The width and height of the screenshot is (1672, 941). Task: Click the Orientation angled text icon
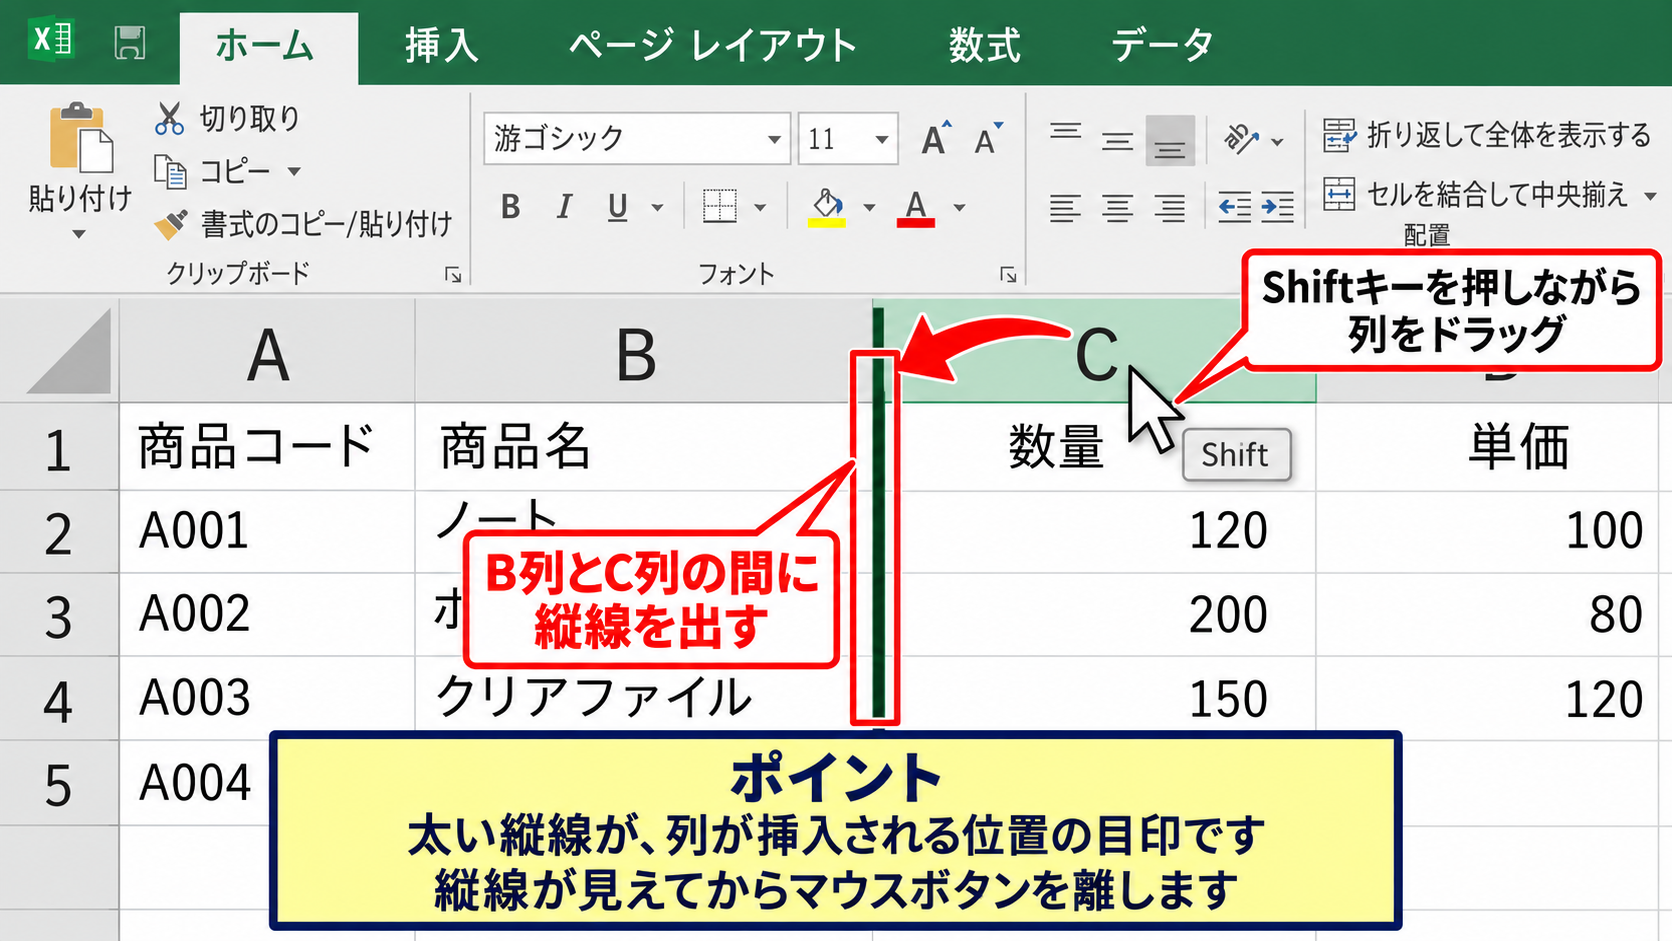point(1241,139)
